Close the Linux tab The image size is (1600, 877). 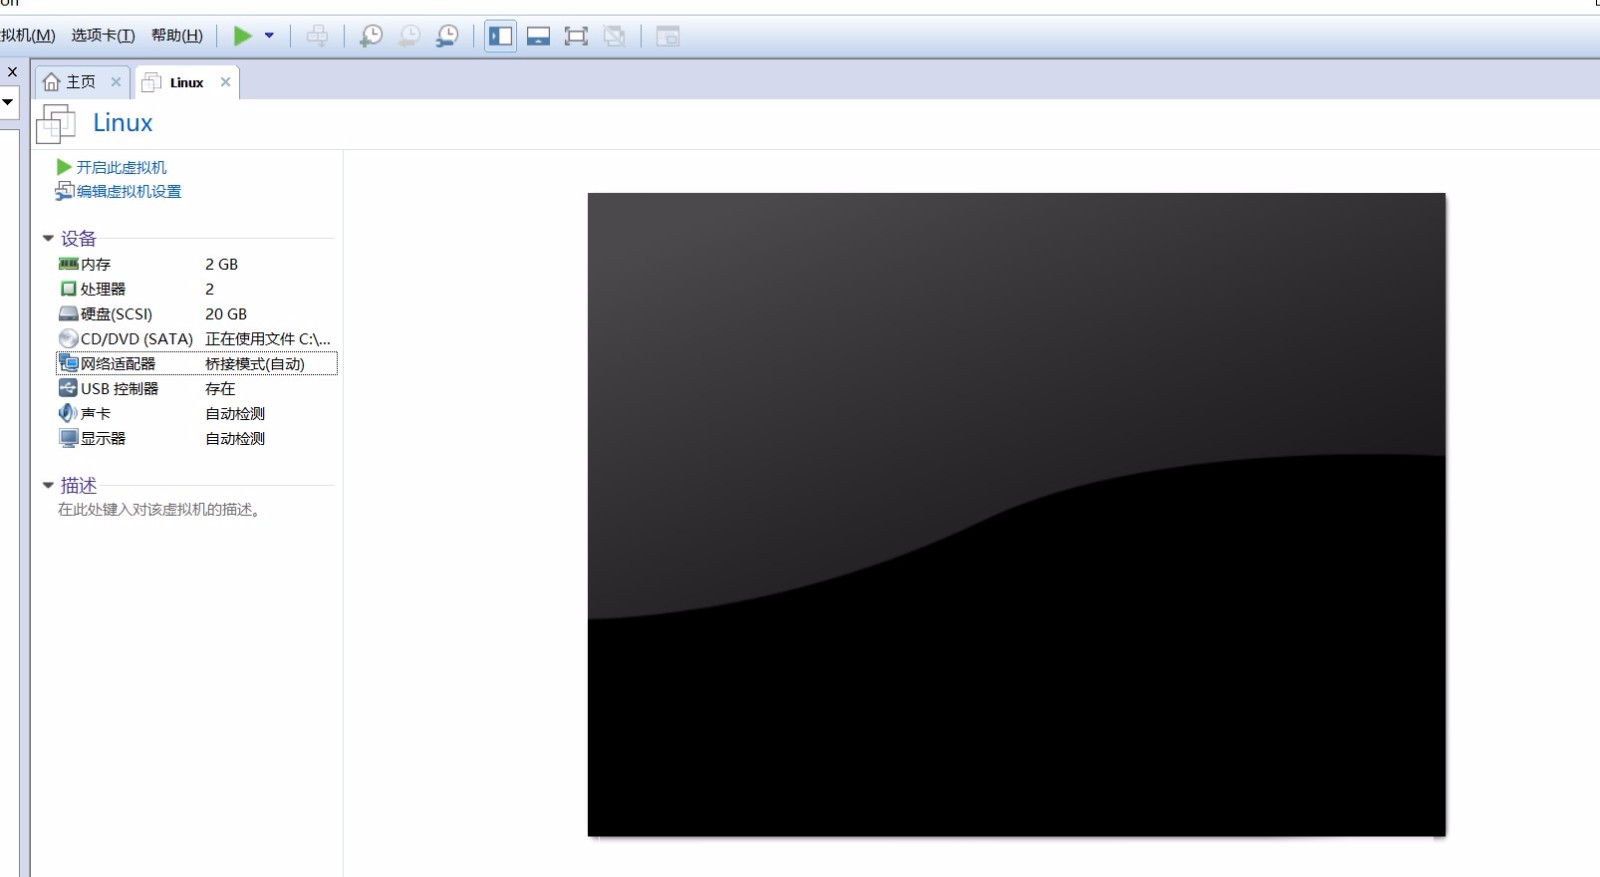pyautogui.click(x=225, y=82)
